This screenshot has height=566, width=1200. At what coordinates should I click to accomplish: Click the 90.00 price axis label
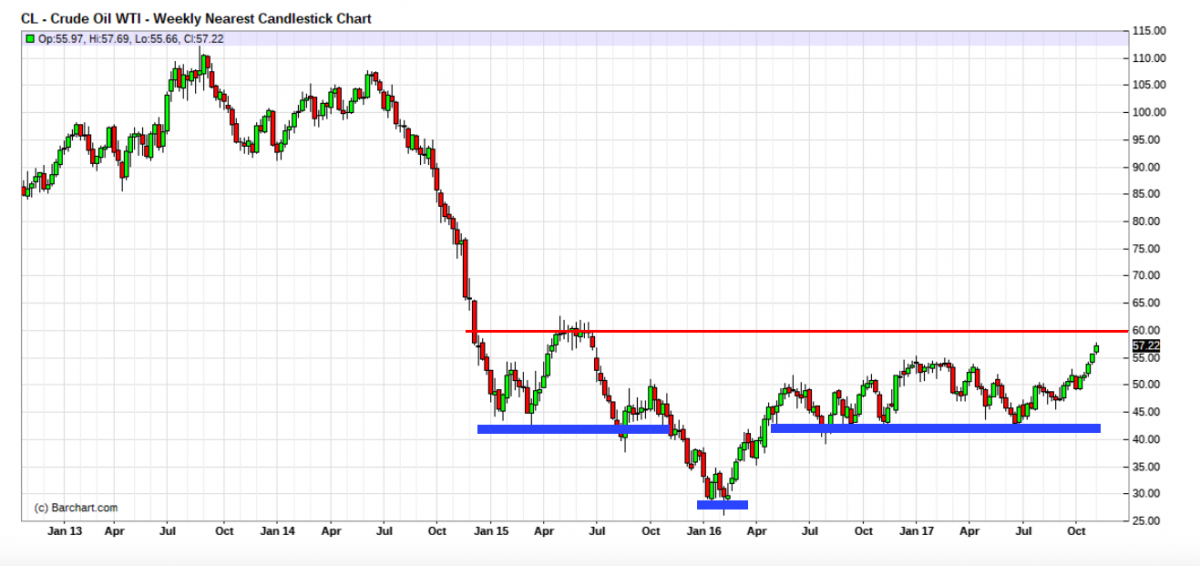point(1146,167)
